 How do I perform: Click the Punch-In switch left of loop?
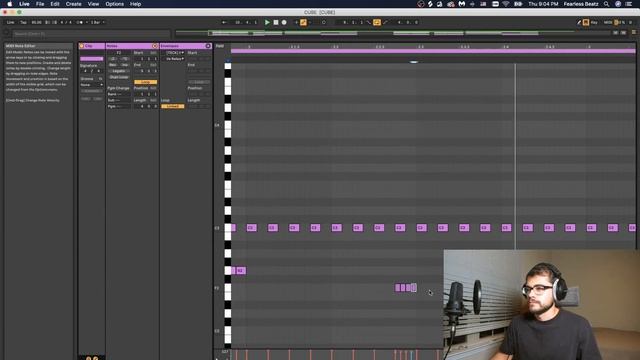tap(369, 22)
